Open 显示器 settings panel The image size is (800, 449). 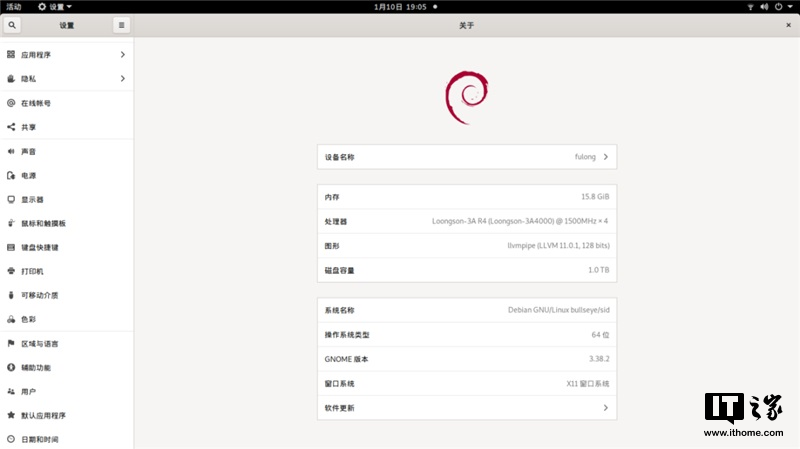(x=67, y=199)
